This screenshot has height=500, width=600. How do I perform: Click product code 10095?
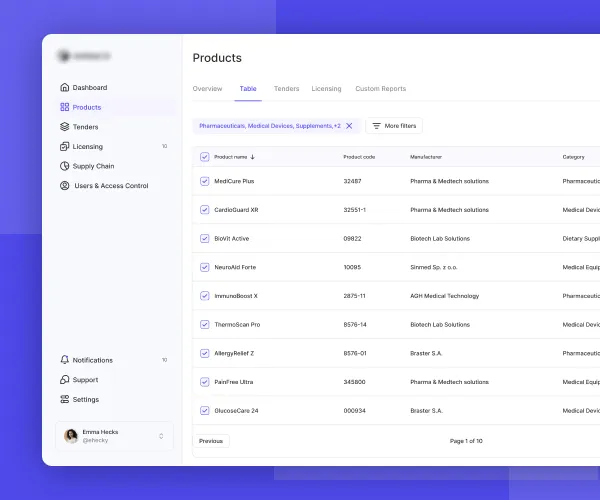[352, 267]
